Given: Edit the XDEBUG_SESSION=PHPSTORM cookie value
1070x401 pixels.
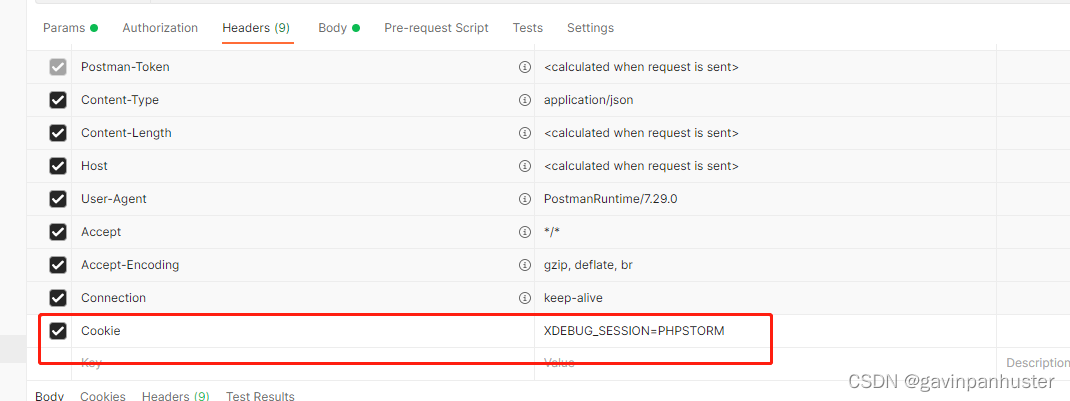Looking at the screenshot, I should (x=634, y=331).
